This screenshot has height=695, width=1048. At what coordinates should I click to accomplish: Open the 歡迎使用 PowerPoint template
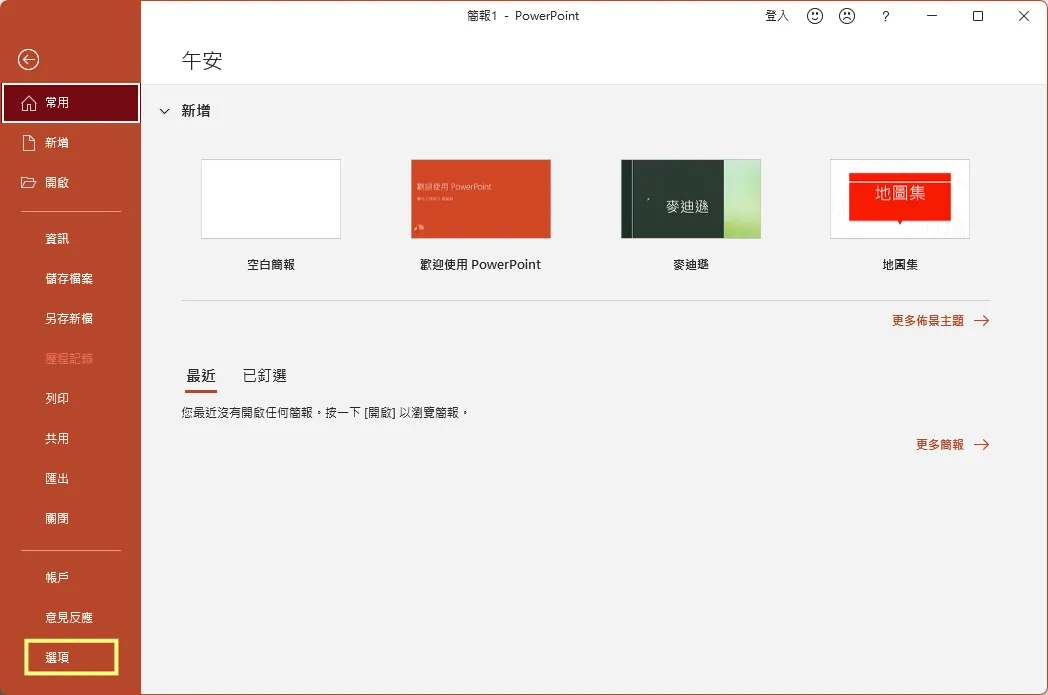coord(480,199)
